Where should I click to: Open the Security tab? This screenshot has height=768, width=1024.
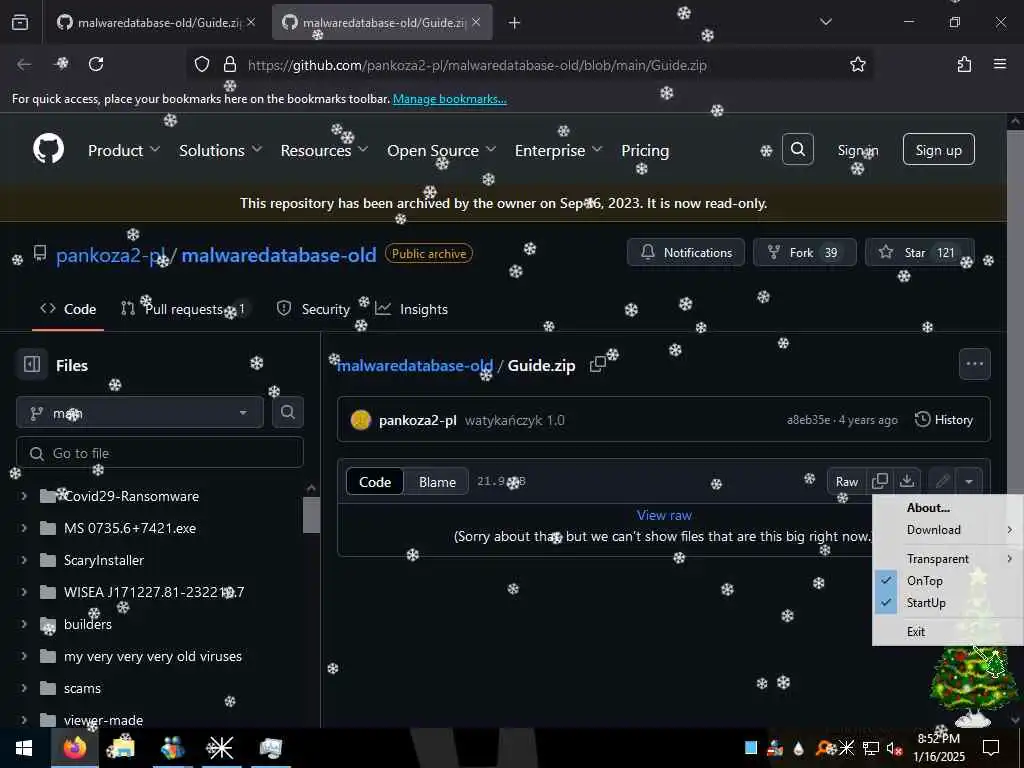[313, 309]
